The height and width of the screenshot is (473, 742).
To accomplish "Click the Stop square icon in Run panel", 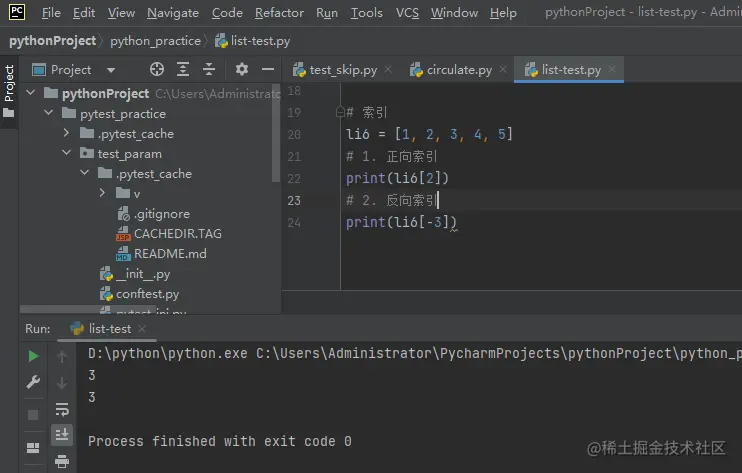I will [x=33, y=415].
